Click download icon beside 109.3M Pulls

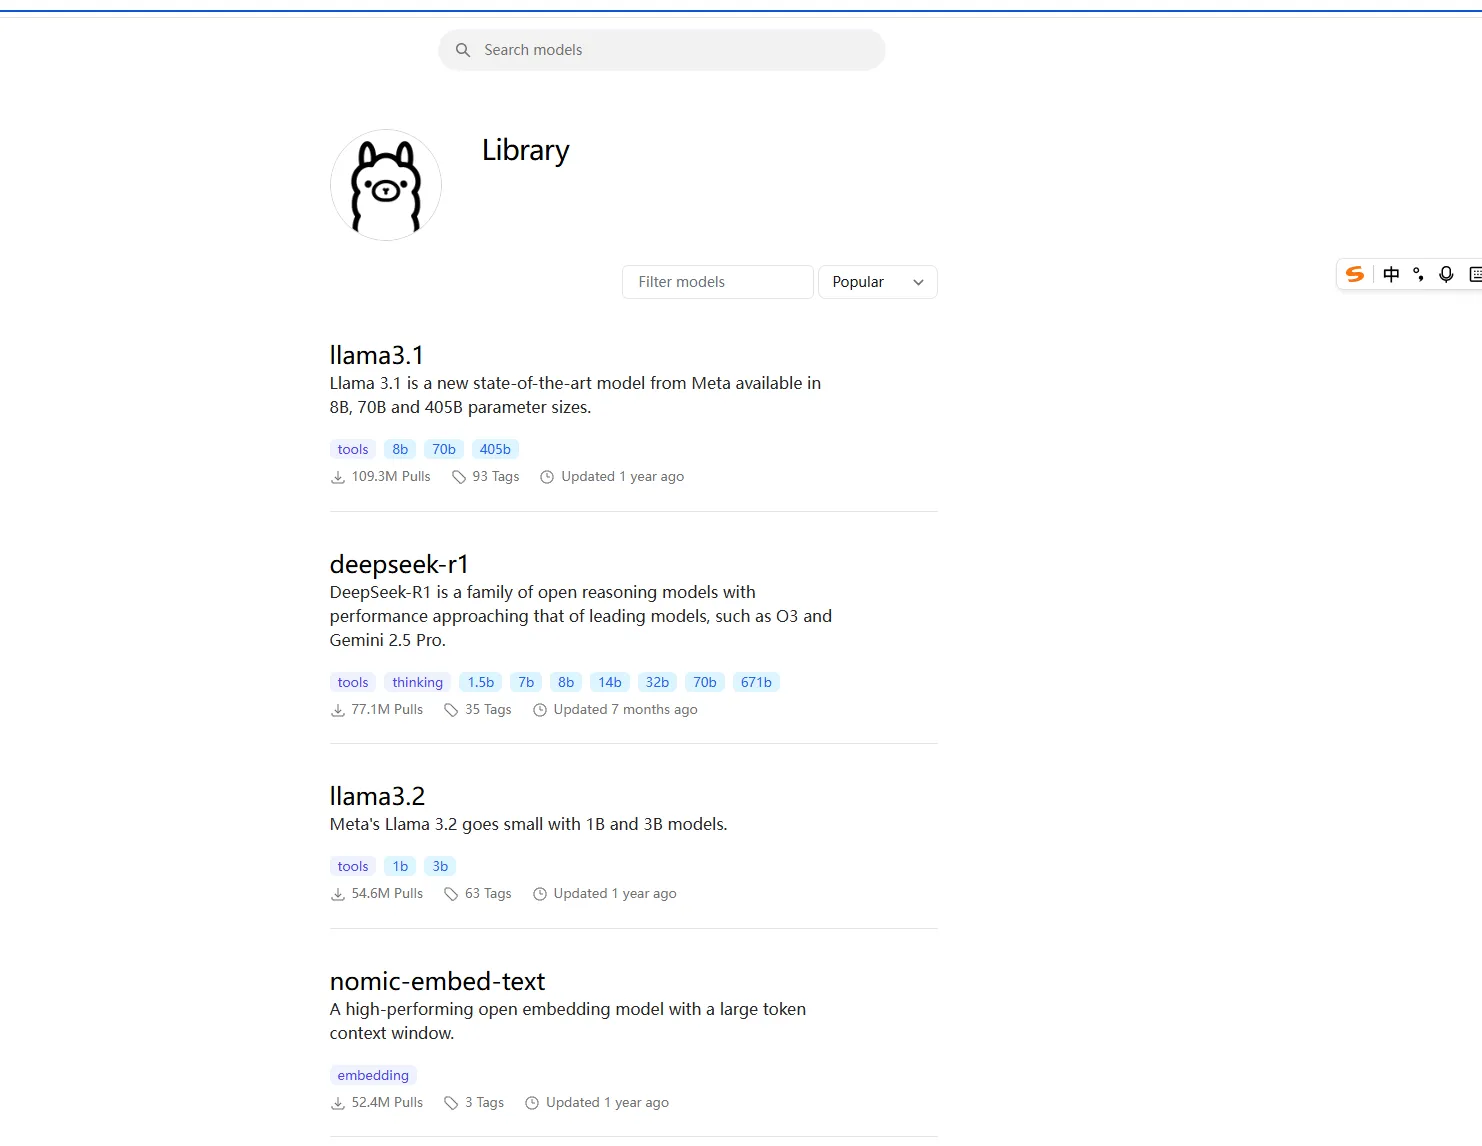pyautogui.click(x=338, y=477)
